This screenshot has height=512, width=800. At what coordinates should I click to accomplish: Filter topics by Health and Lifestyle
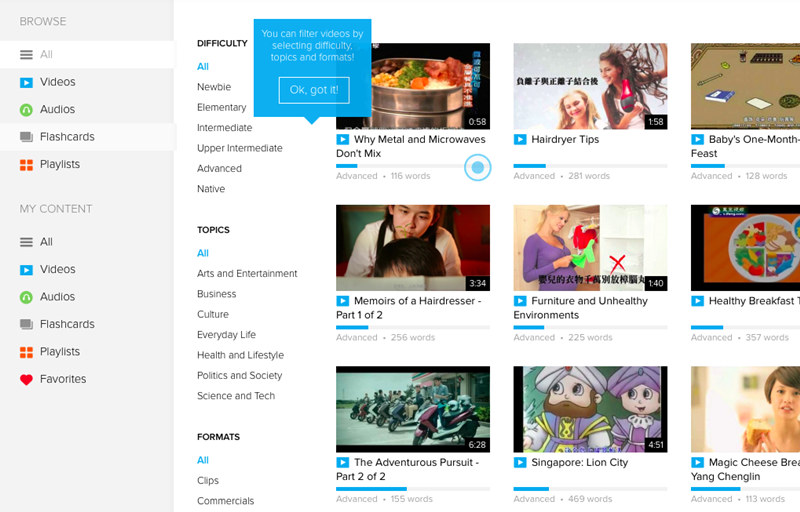tap(240, 355)
